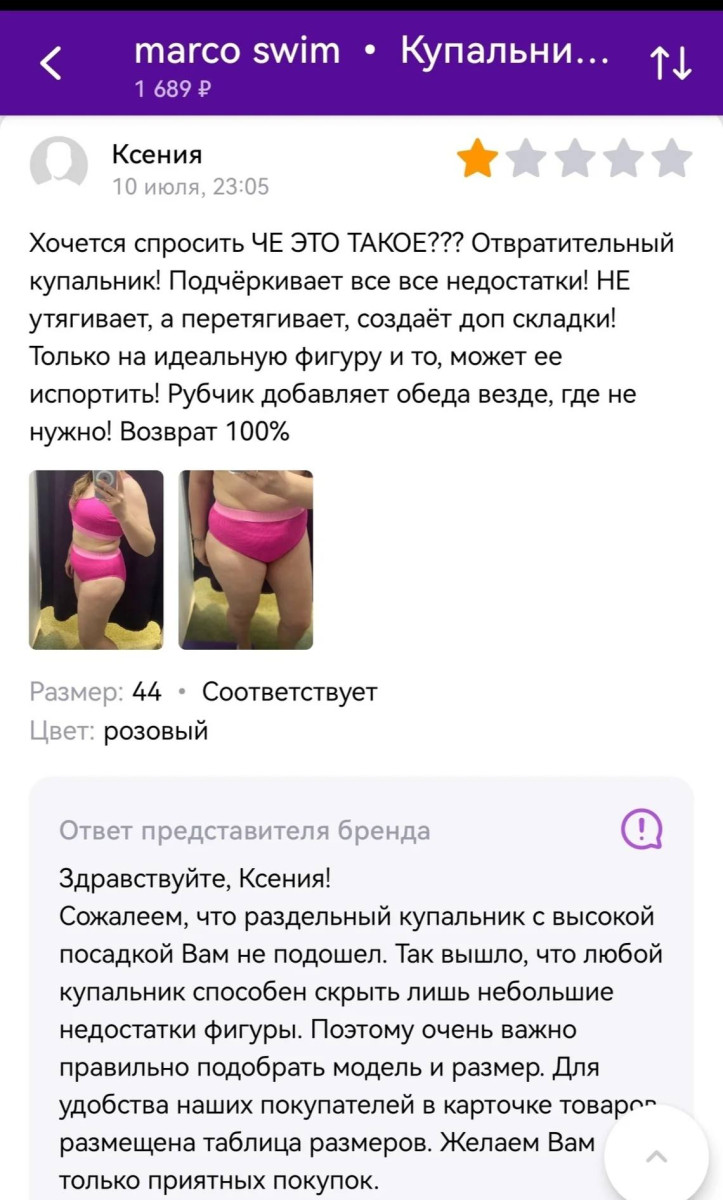
Task: Open reviewer name Ксения
Action: [x=157, y=154]
